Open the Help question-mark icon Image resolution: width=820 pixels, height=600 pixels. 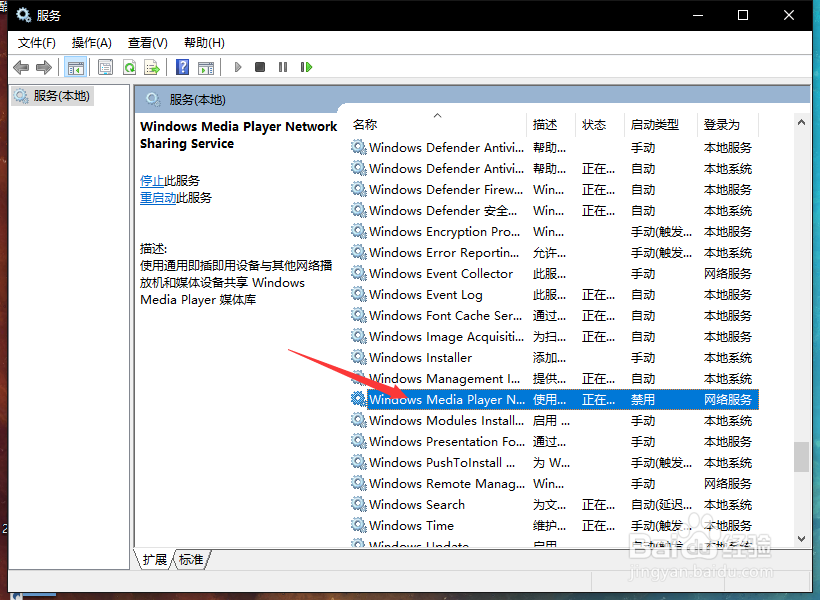point(183,67)
